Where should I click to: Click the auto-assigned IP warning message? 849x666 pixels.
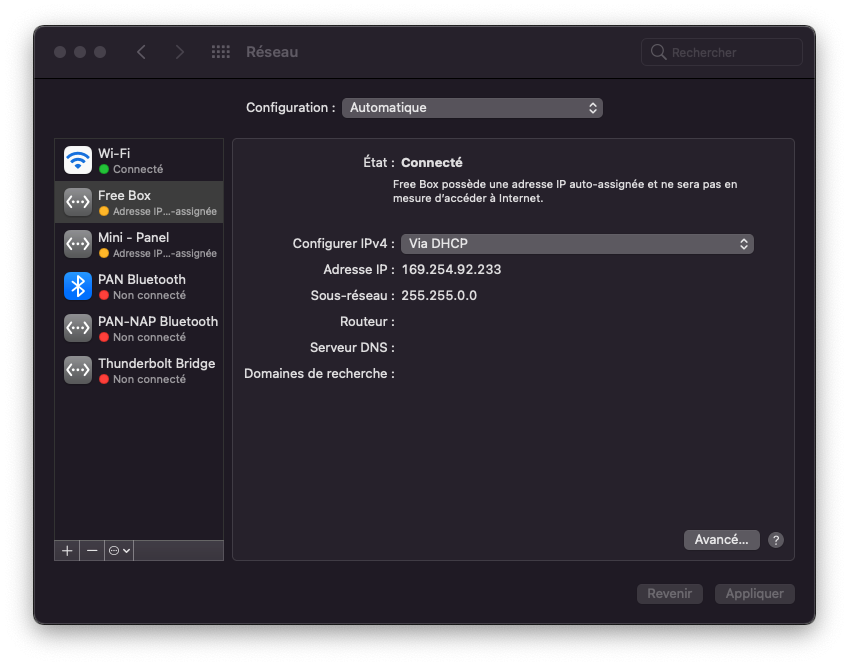point(565,191)
